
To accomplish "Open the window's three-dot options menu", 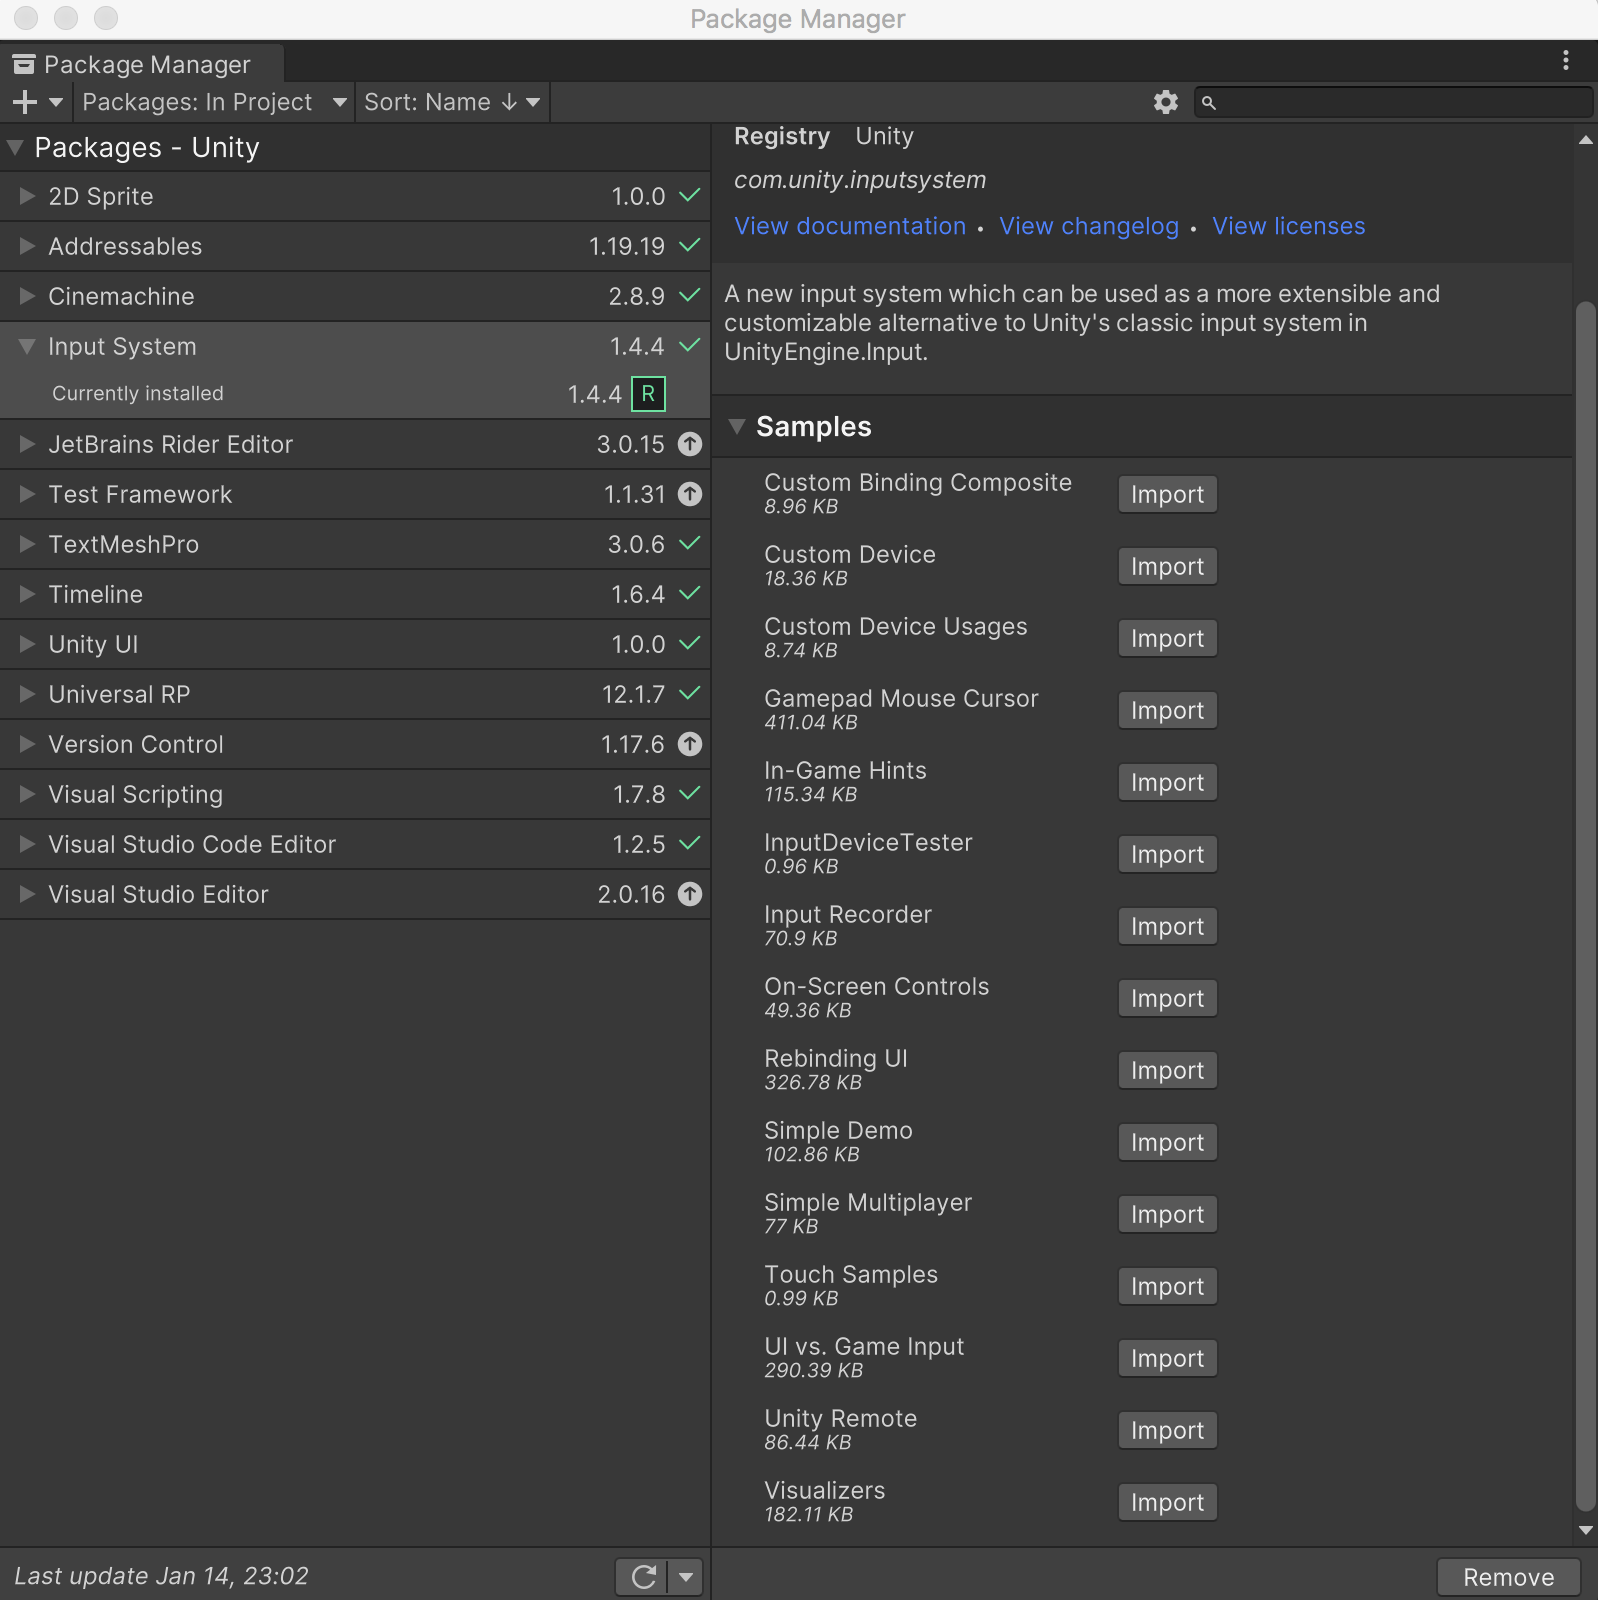I will coord(1565,61).
